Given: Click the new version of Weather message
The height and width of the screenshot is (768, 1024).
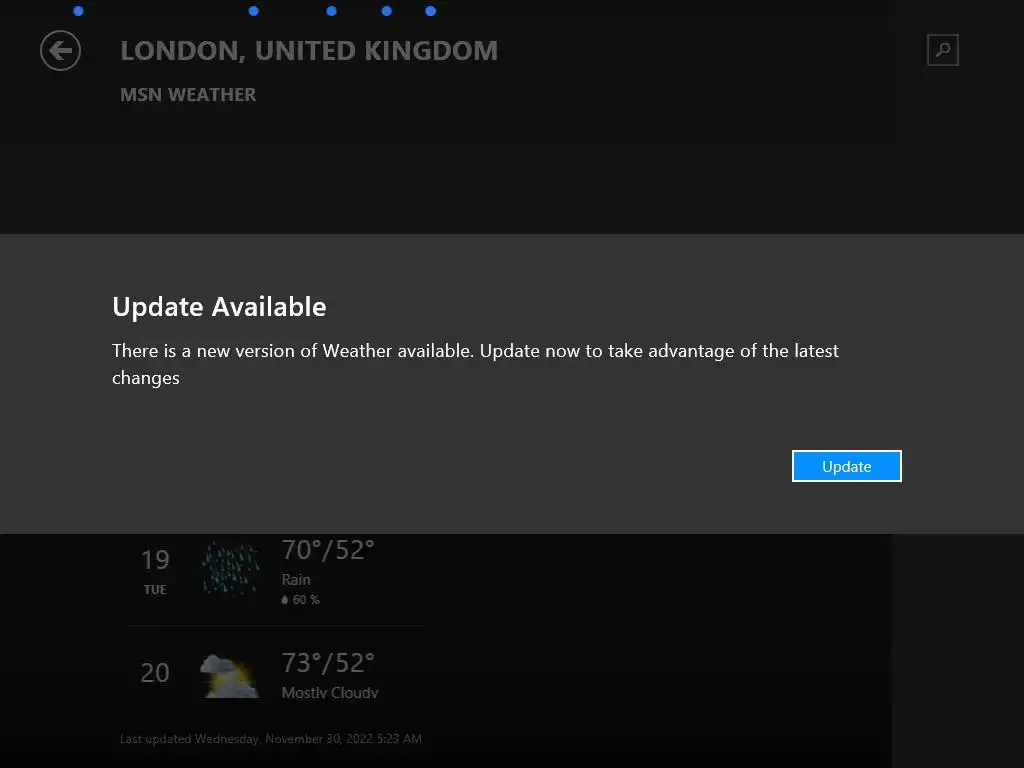Looking at the screenshot, I should click(x=475, y=364).
